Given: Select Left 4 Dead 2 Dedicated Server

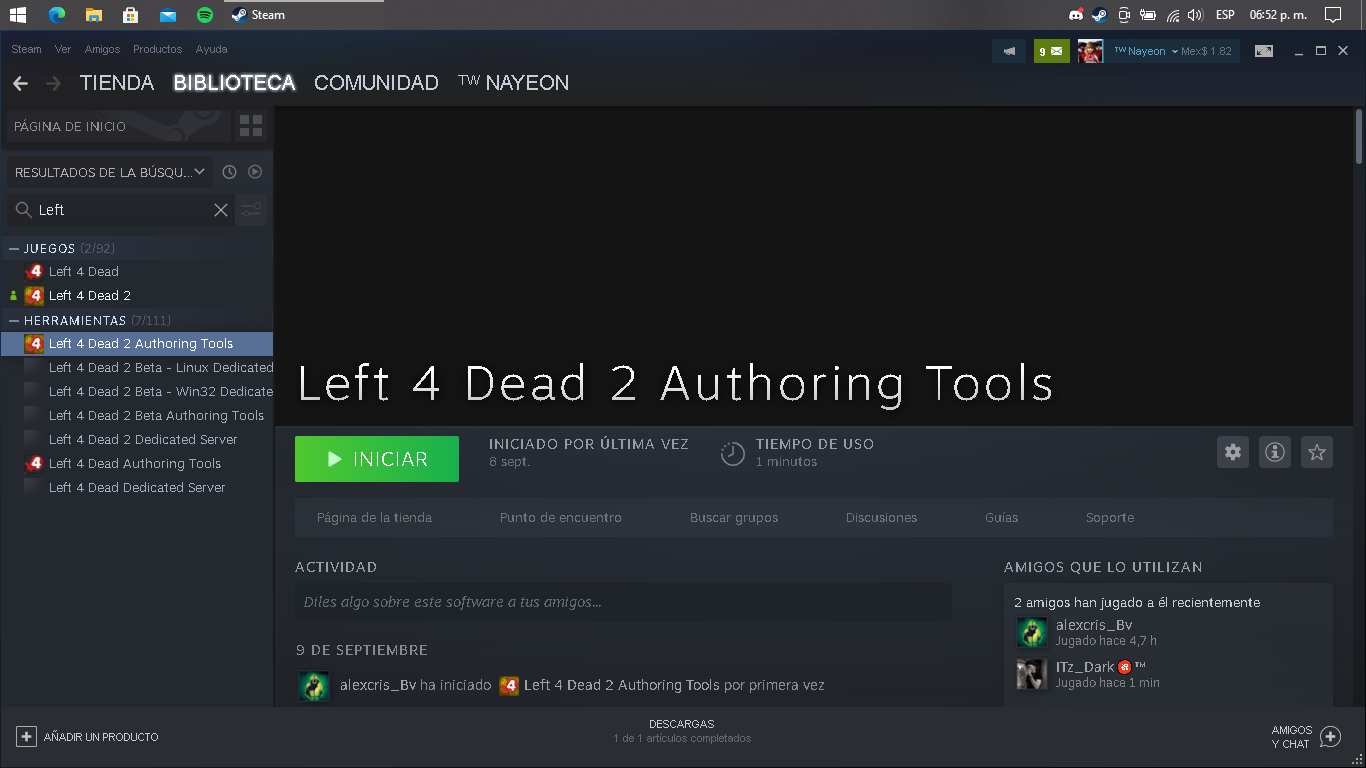Looking at the screenshot, I should tap(136, 439).
